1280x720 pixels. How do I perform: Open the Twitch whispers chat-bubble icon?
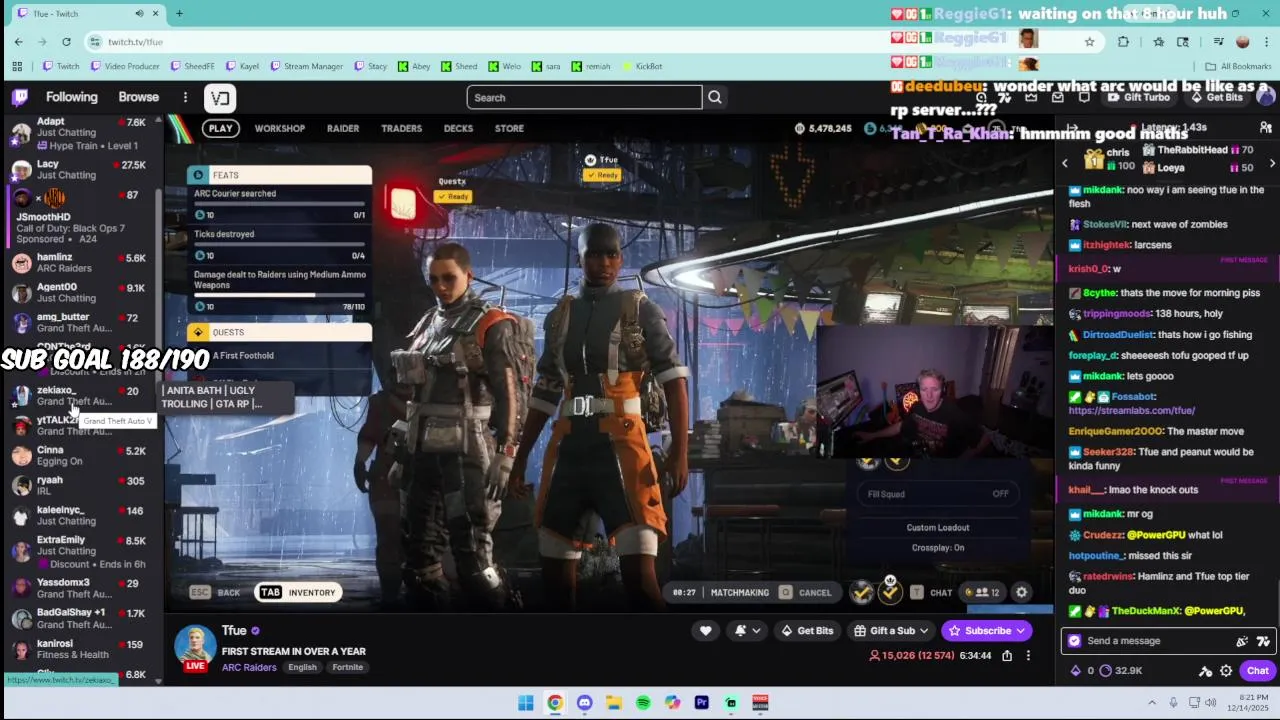[1084, 97]
